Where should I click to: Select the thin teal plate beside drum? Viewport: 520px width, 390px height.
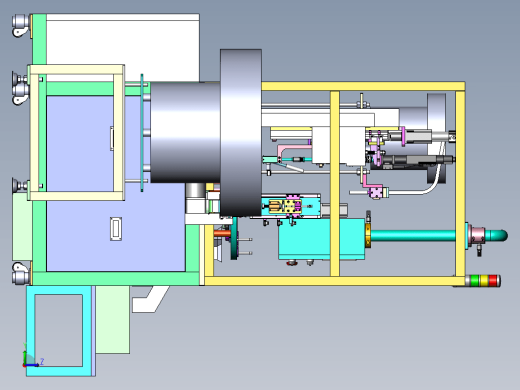coord(142,133)
